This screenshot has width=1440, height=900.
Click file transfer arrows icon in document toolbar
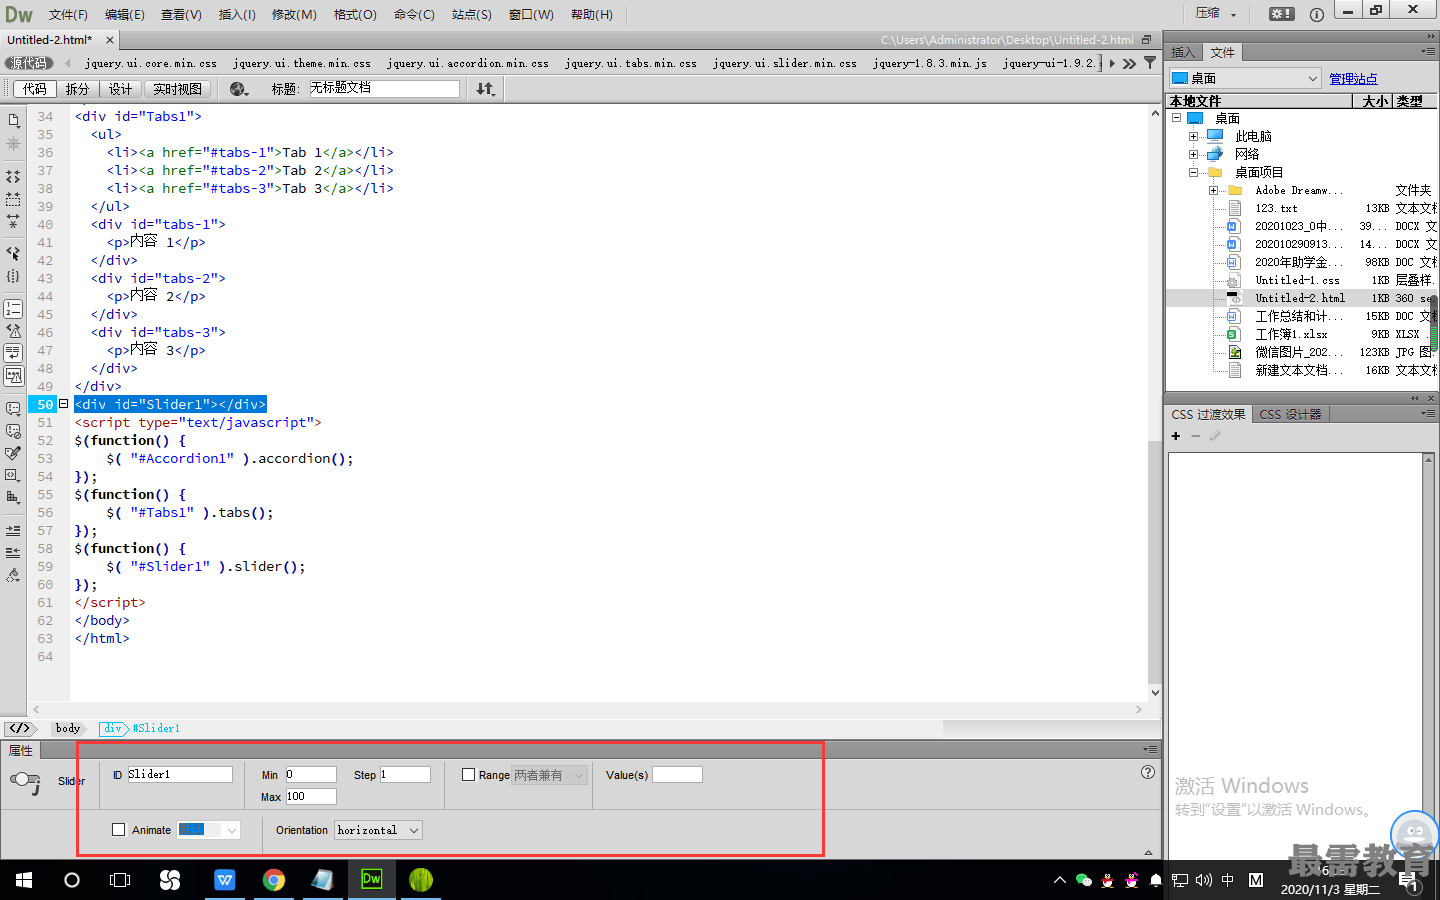click(485, 89)
